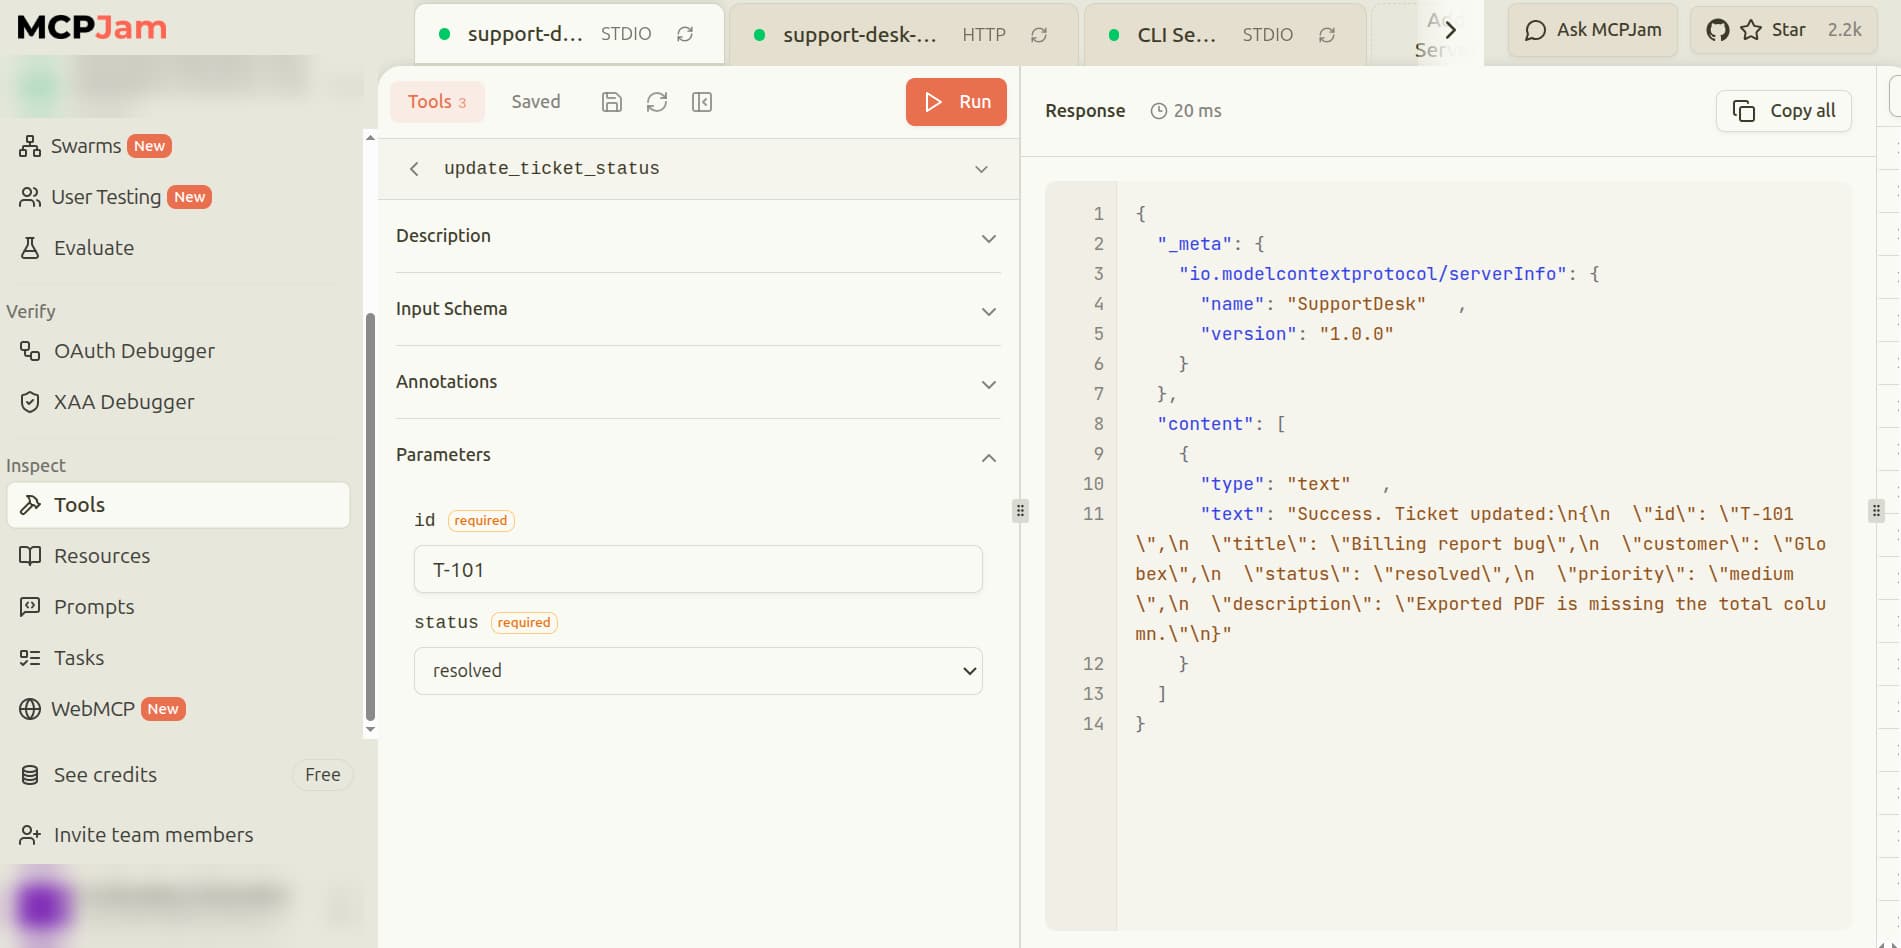Click Invite team members

pyautogui.click(x=136, y=835)
